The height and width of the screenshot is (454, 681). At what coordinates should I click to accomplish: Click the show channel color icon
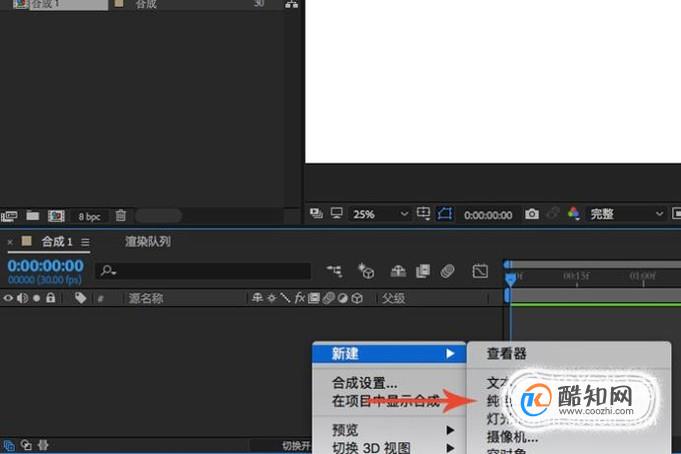(574, 213)
